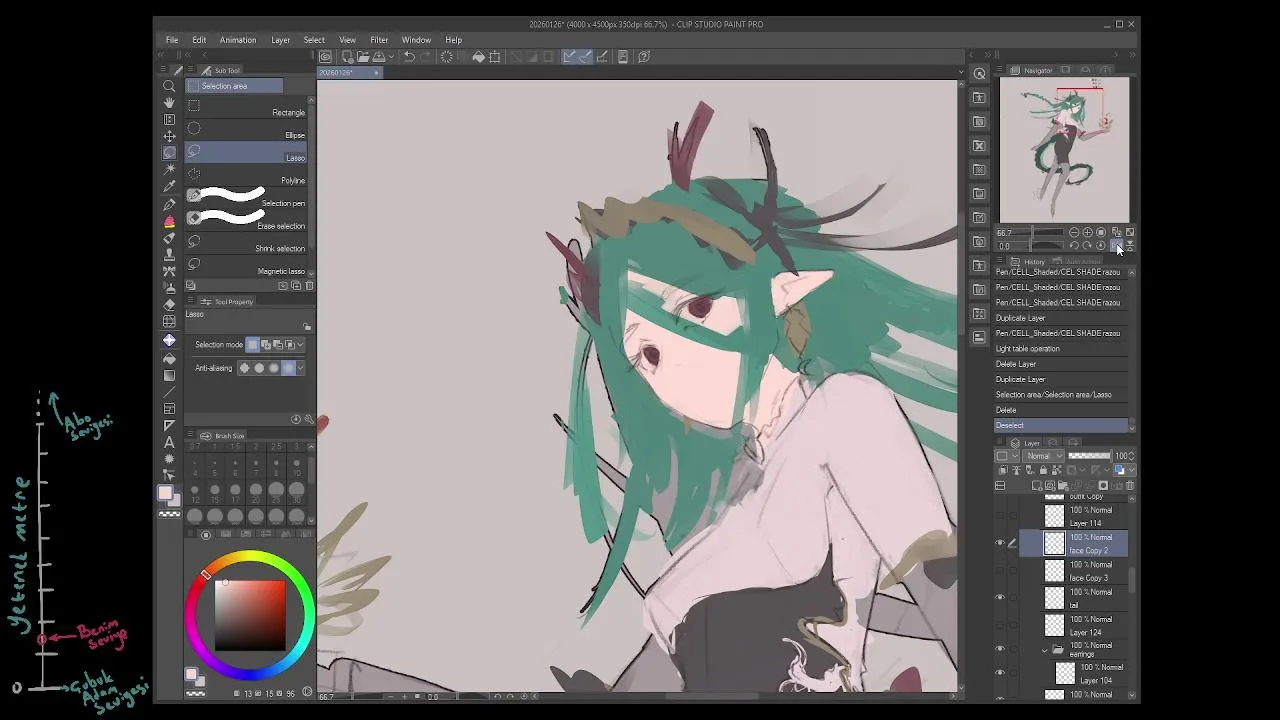
Task: Select the Operation tool
Action: point(169,119)
